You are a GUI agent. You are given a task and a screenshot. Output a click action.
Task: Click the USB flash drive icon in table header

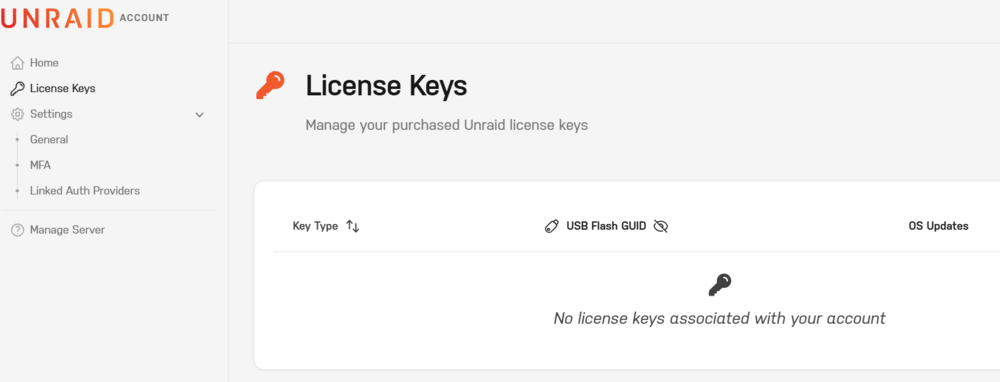click(x=552, y=226)
